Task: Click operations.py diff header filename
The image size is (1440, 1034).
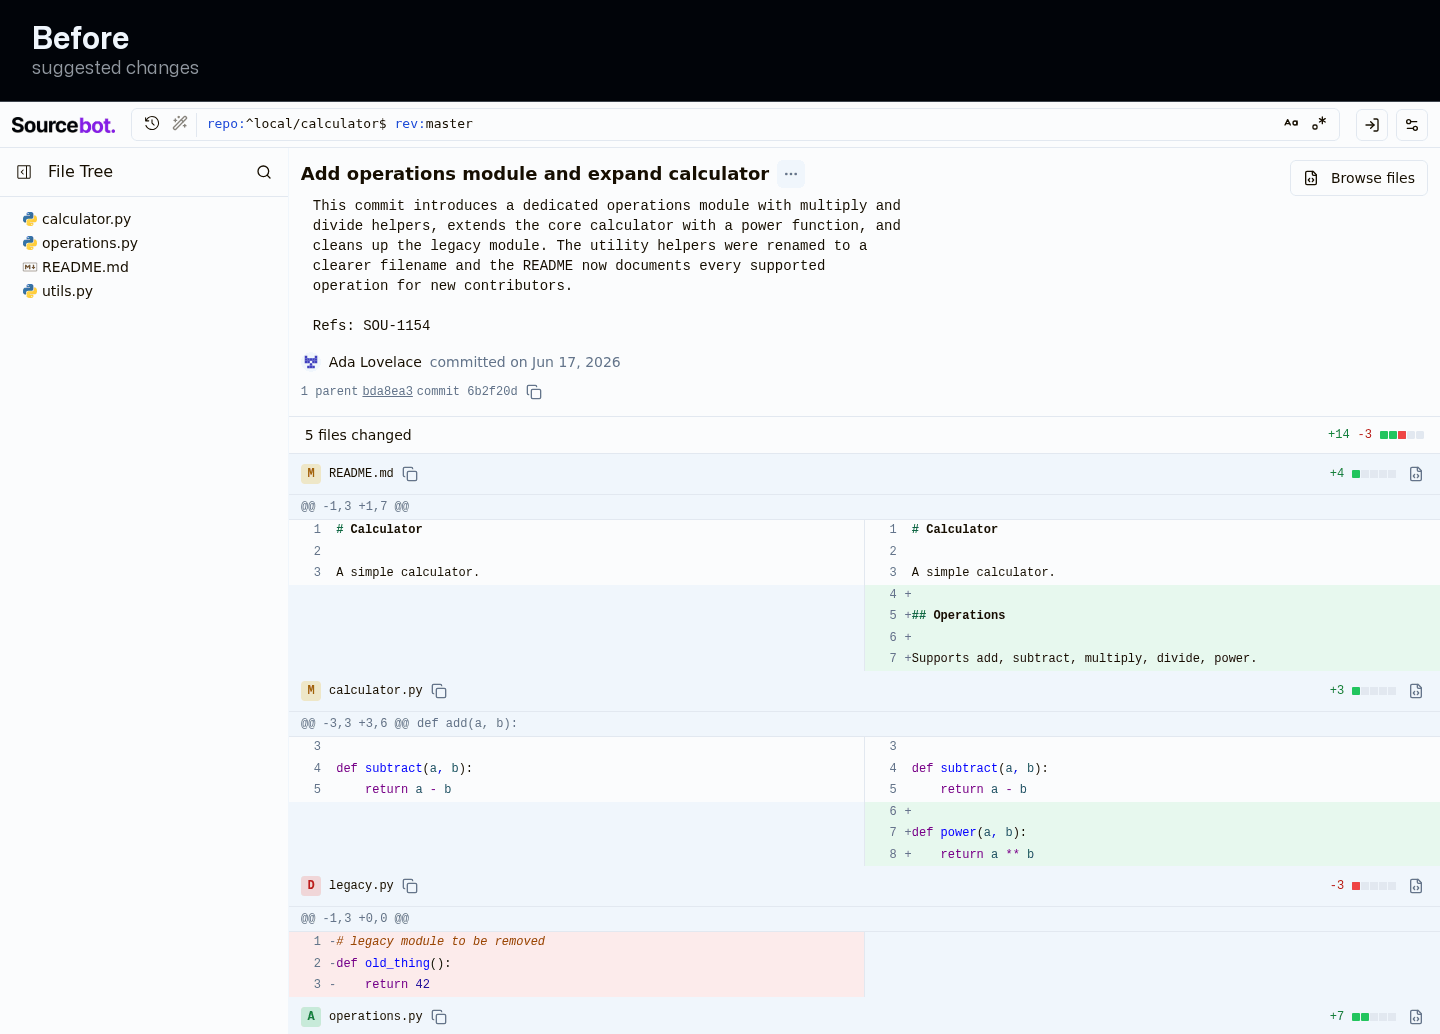Action: pyautogui.click(x=376, y=1017)
